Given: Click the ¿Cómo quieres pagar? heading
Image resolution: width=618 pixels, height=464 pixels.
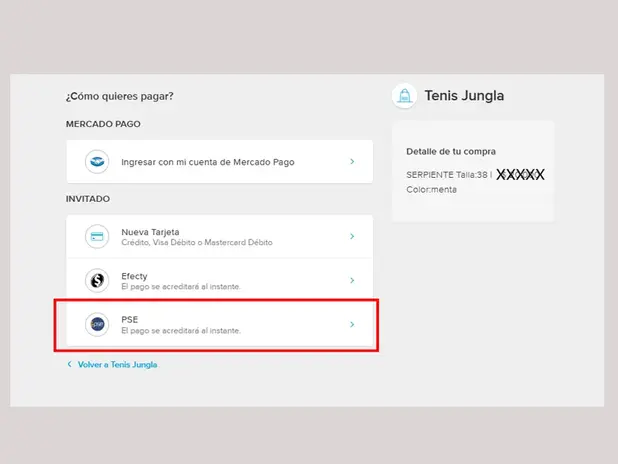Looking at the screenshot, I should coord(119,96).
